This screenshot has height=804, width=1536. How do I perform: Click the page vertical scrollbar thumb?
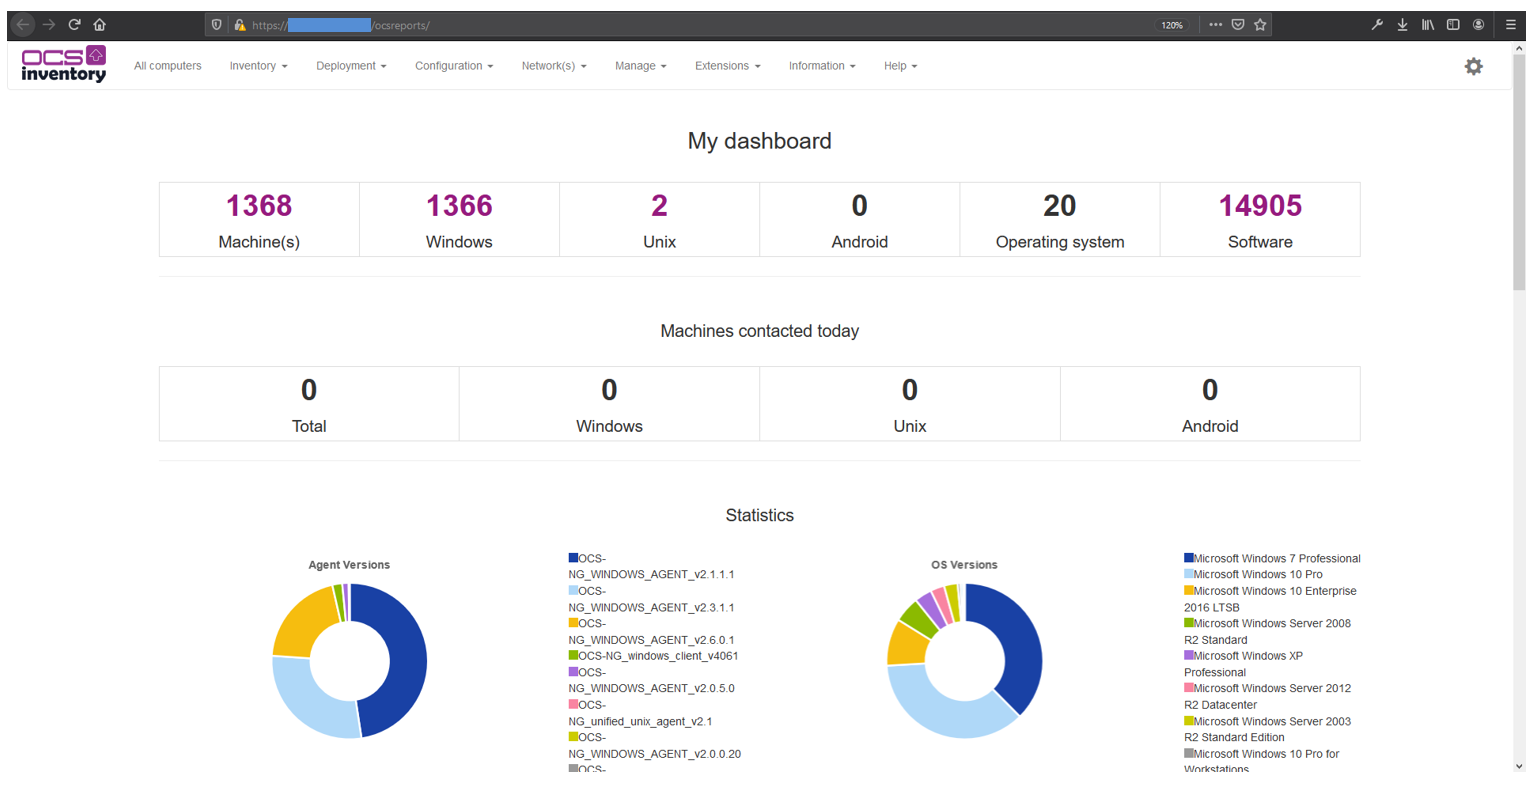pyautogui.click(x=1519, y=172)
